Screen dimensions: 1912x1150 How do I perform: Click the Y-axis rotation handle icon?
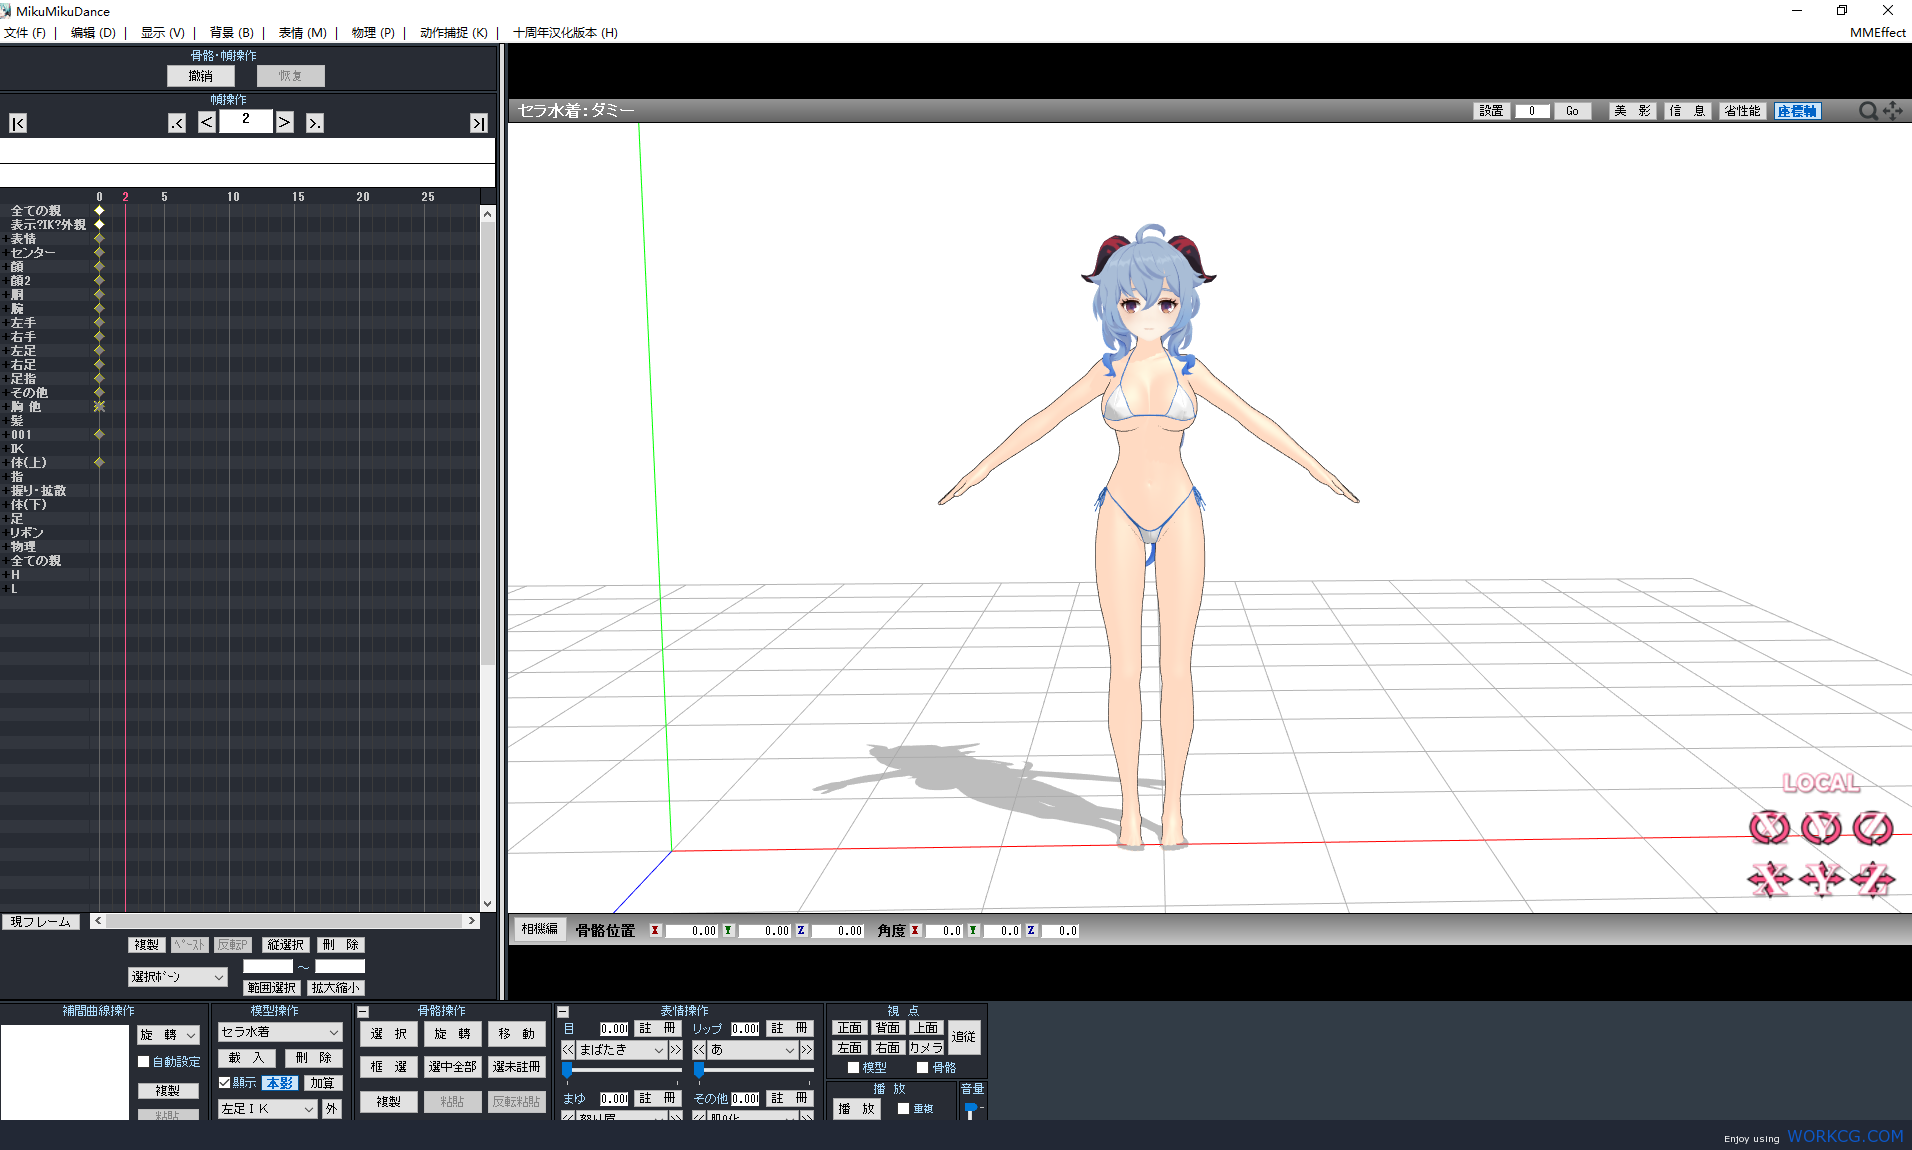(1821, 828)
